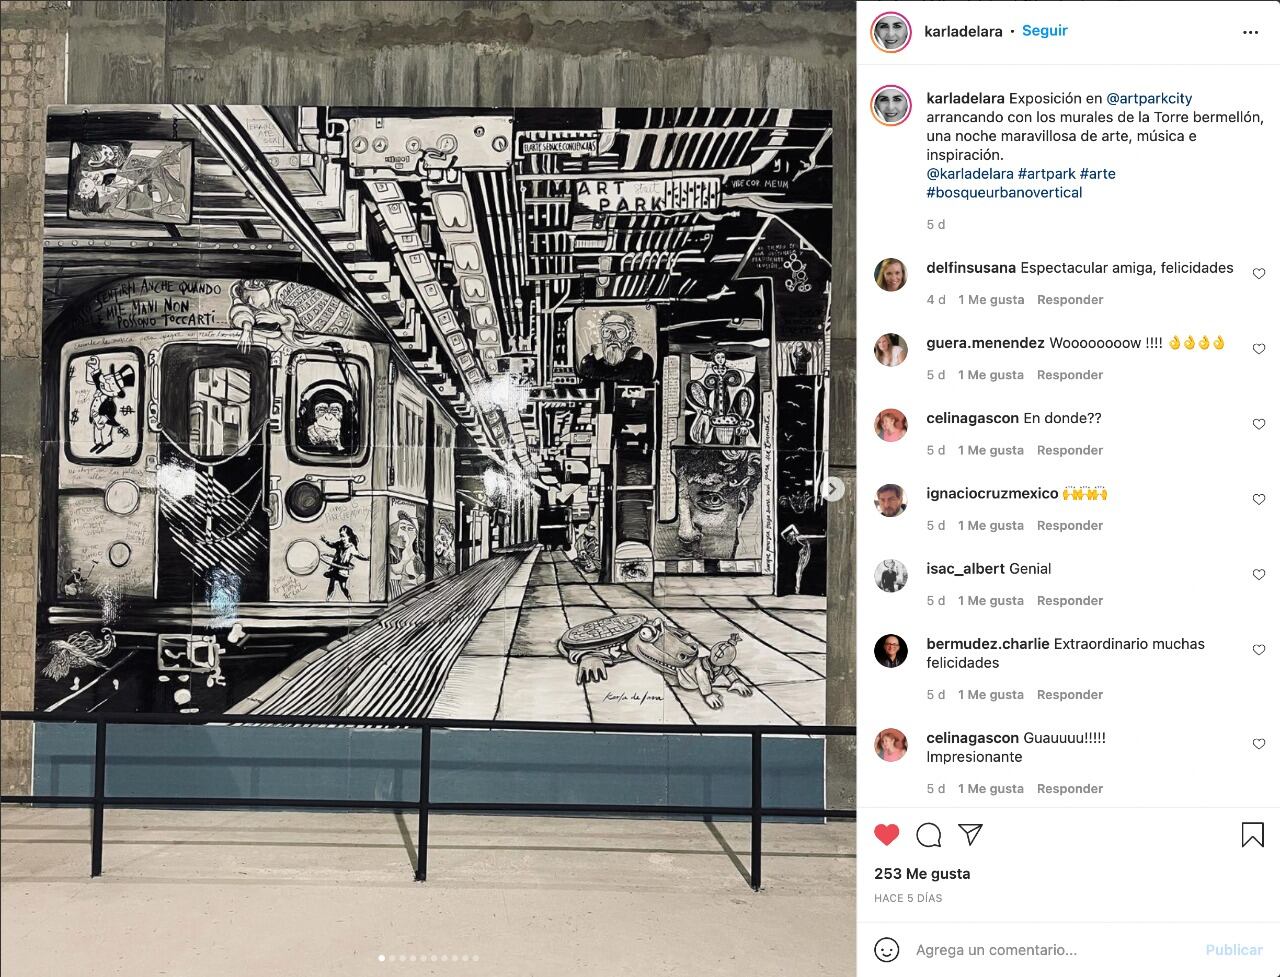Viewport: 1280px width, 977px height.
Task: Save post with the bookmark icon
Action: 1252,835
